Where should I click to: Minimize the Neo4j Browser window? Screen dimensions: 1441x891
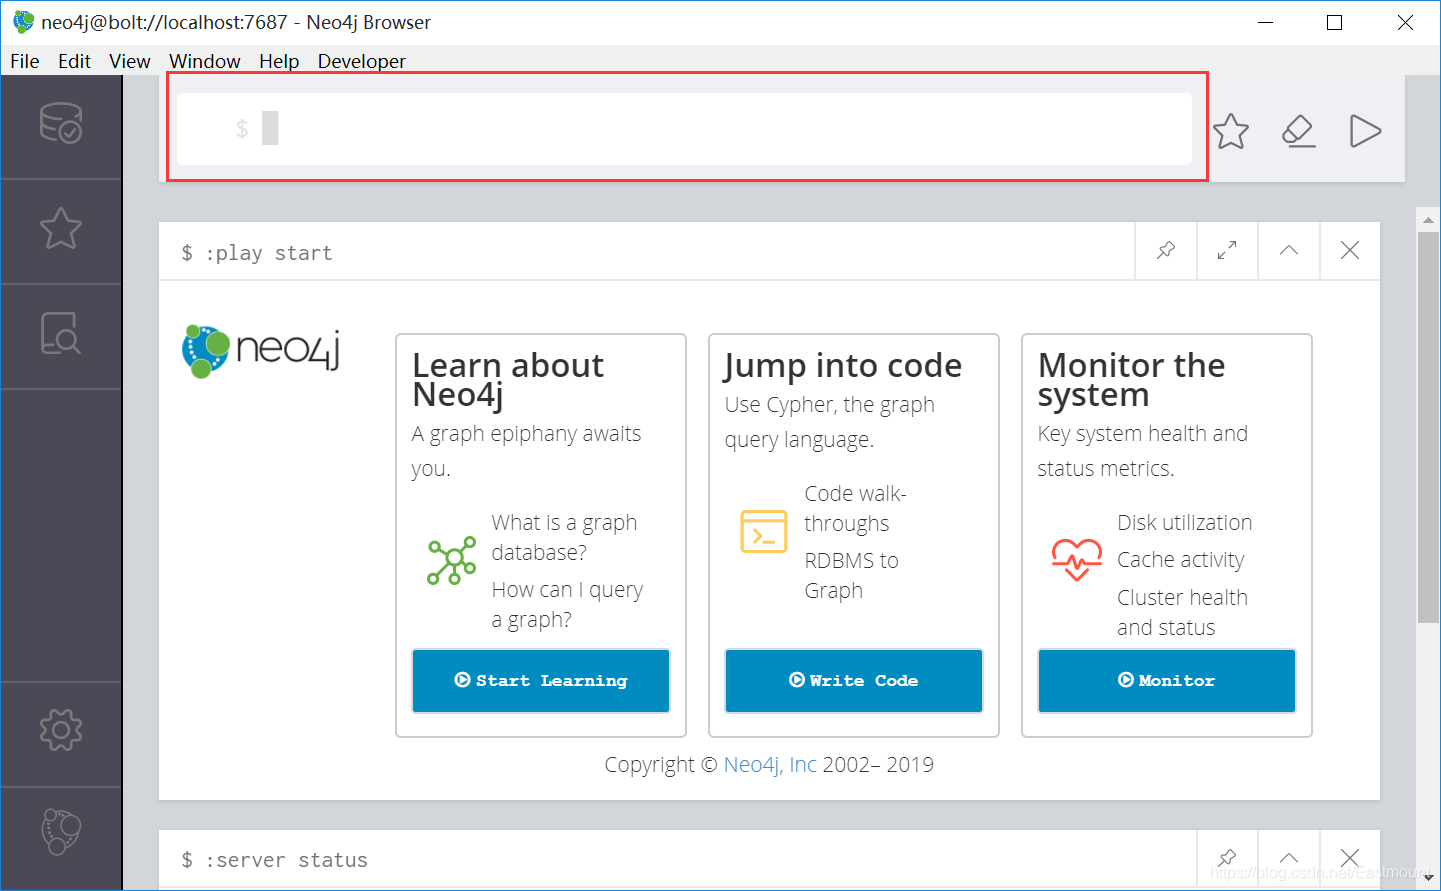point(1265,22)
